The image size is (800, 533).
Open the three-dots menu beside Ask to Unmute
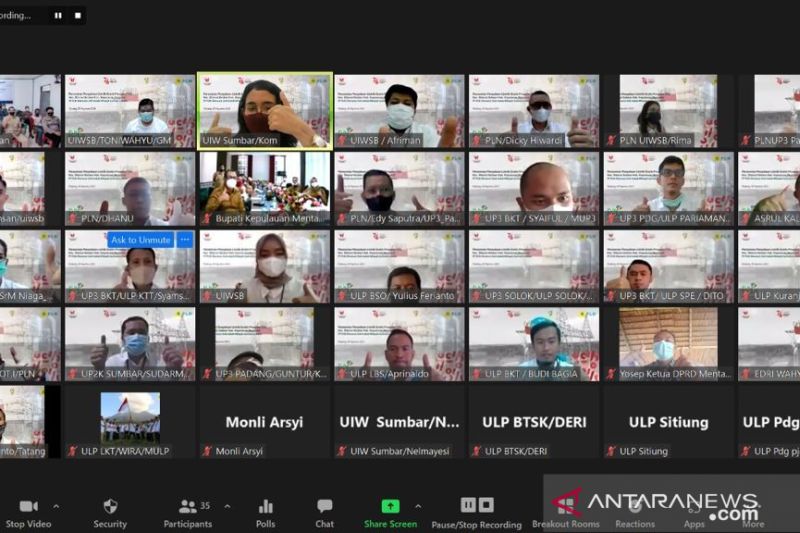pyautogui.click(x=185, y=240)
